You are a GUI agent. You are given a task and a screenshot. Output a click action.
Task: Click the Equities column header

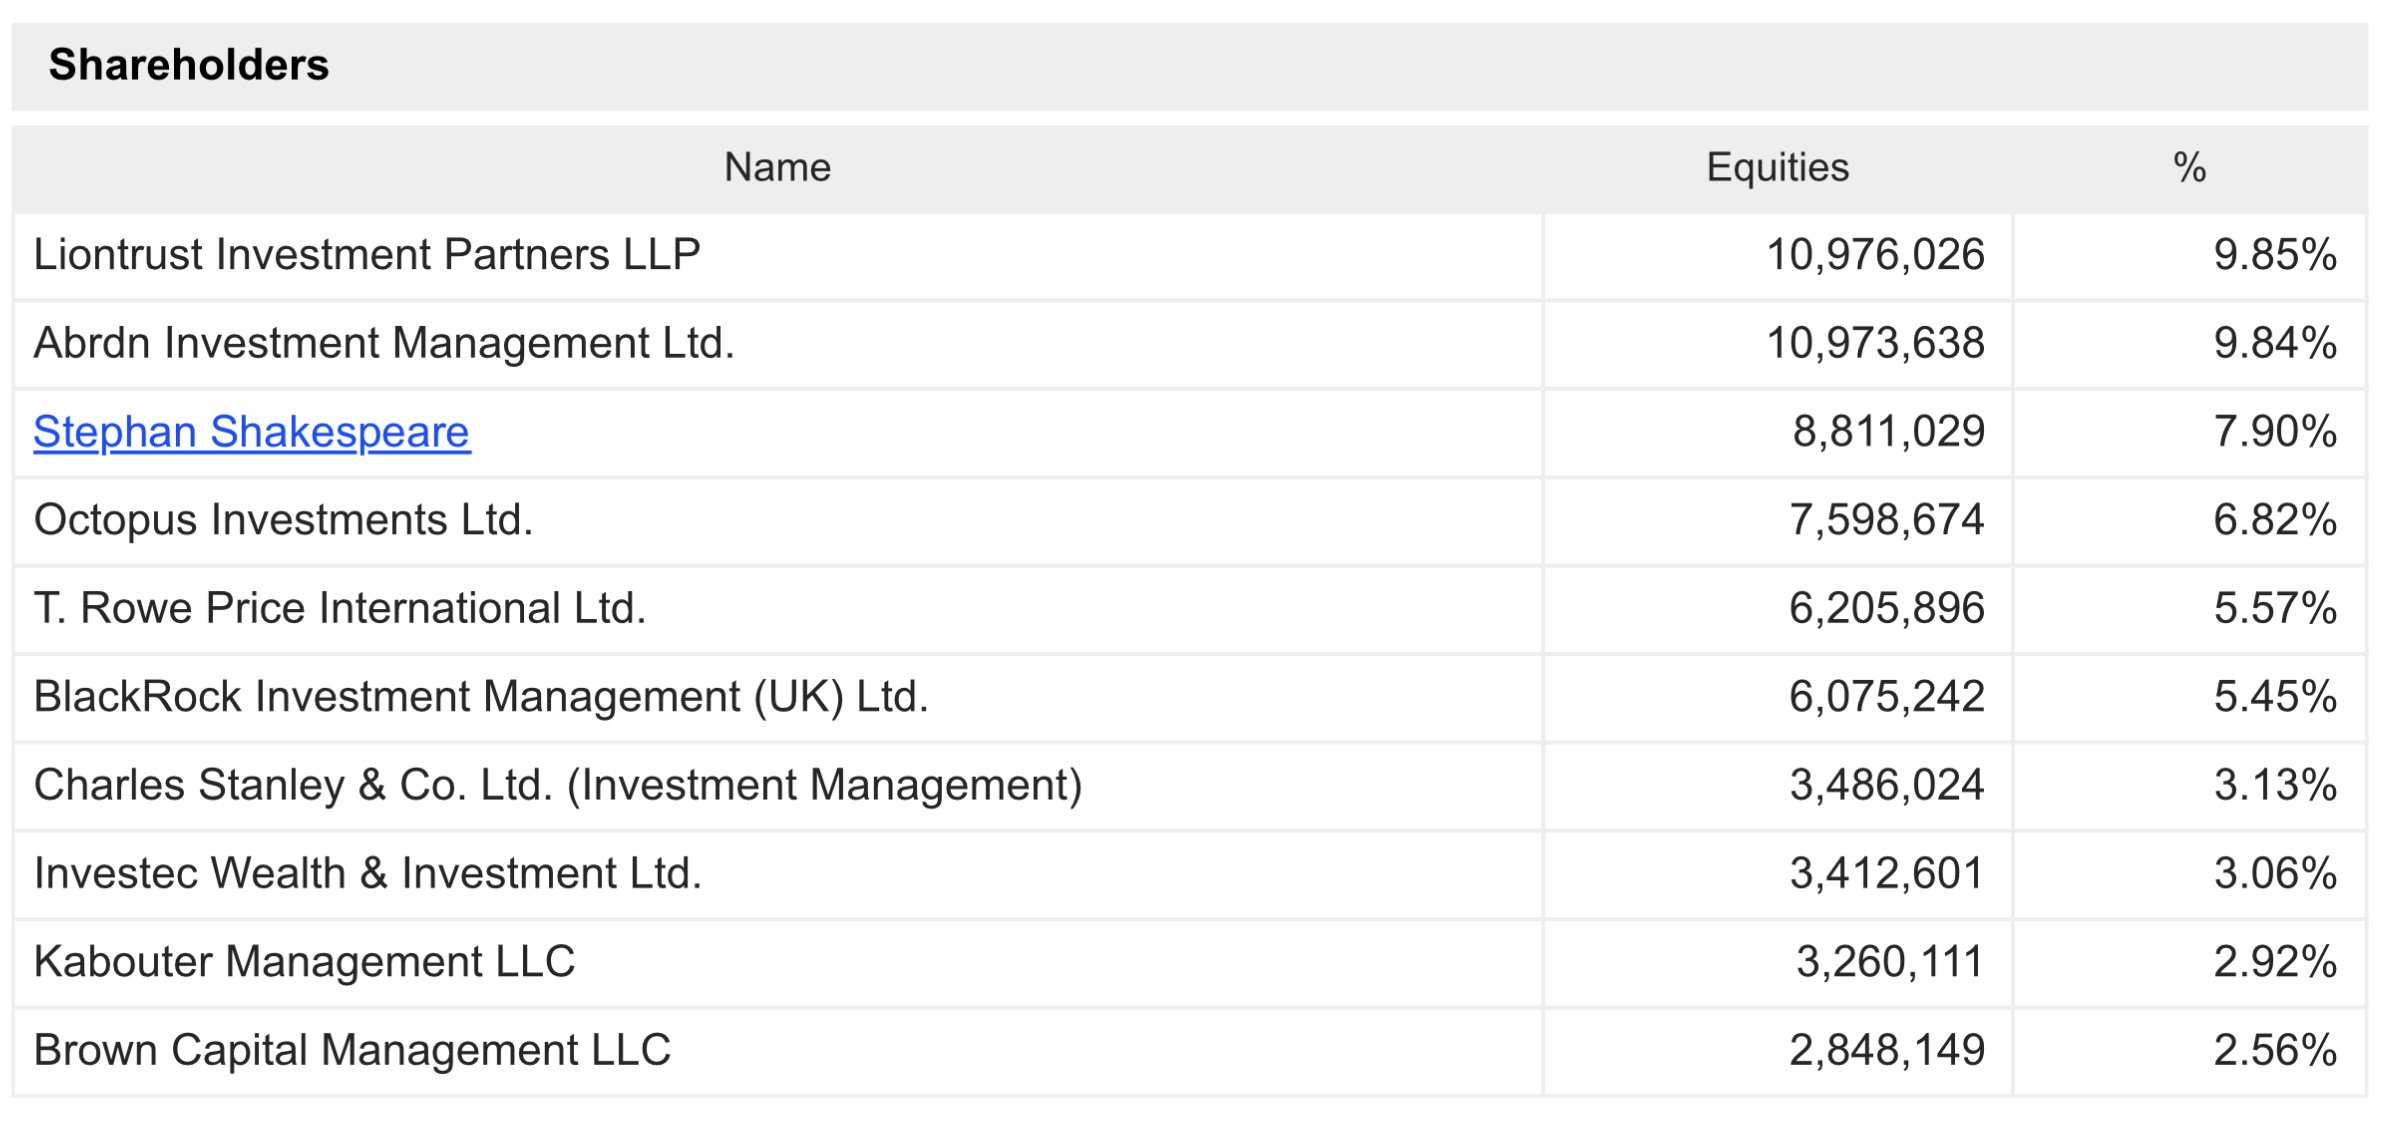point(1777,167)
